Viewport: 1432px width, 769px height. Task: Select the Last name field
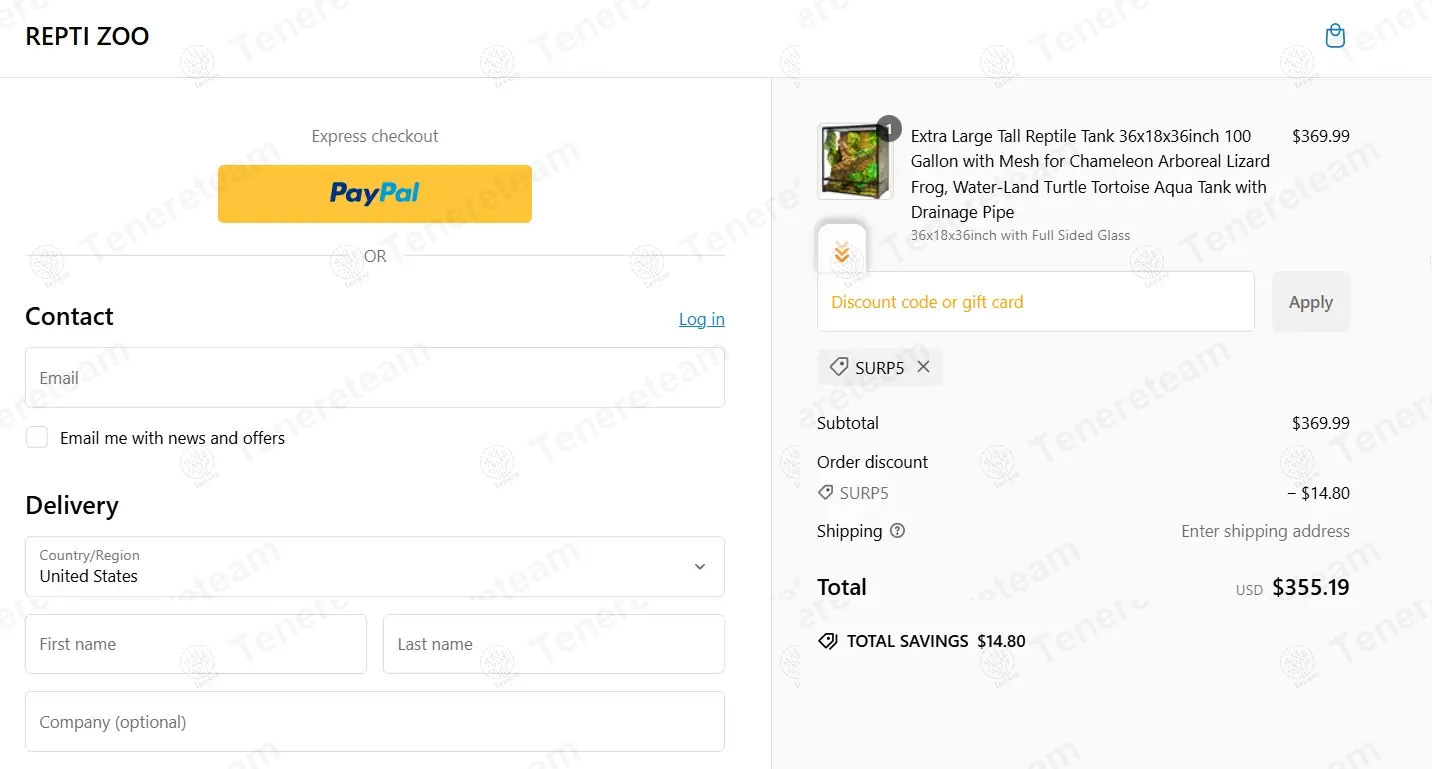(554, 644)
